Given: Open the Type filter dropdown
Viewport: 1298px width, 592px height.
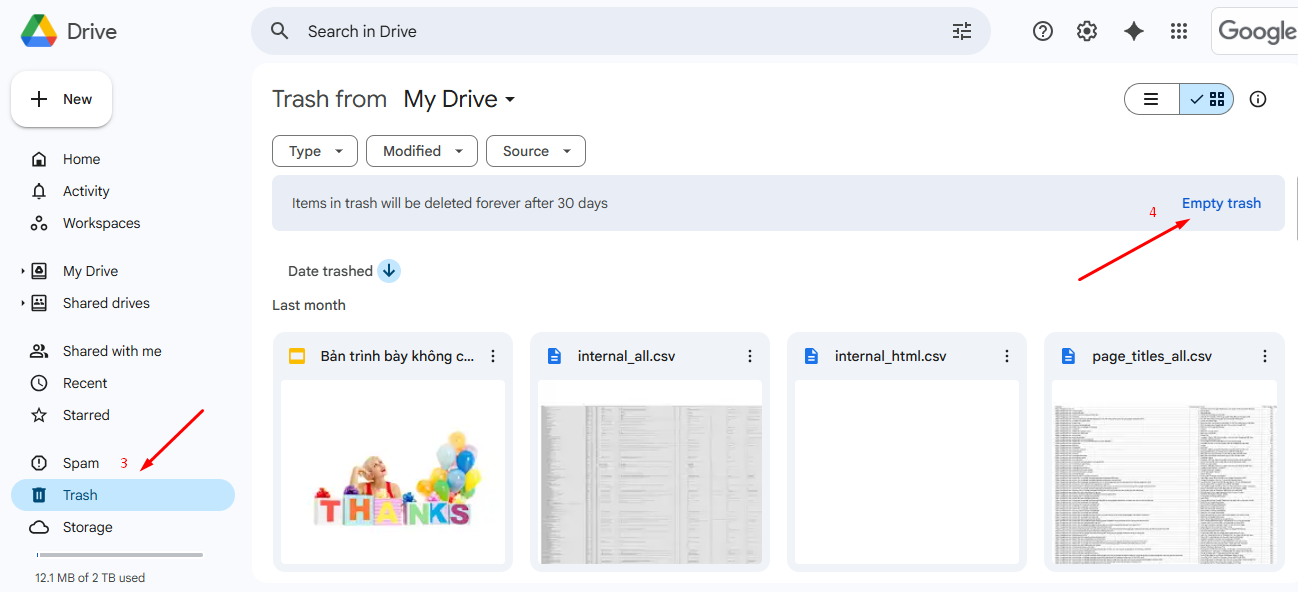Looking at the screenshot, I should tap(314, 151).
